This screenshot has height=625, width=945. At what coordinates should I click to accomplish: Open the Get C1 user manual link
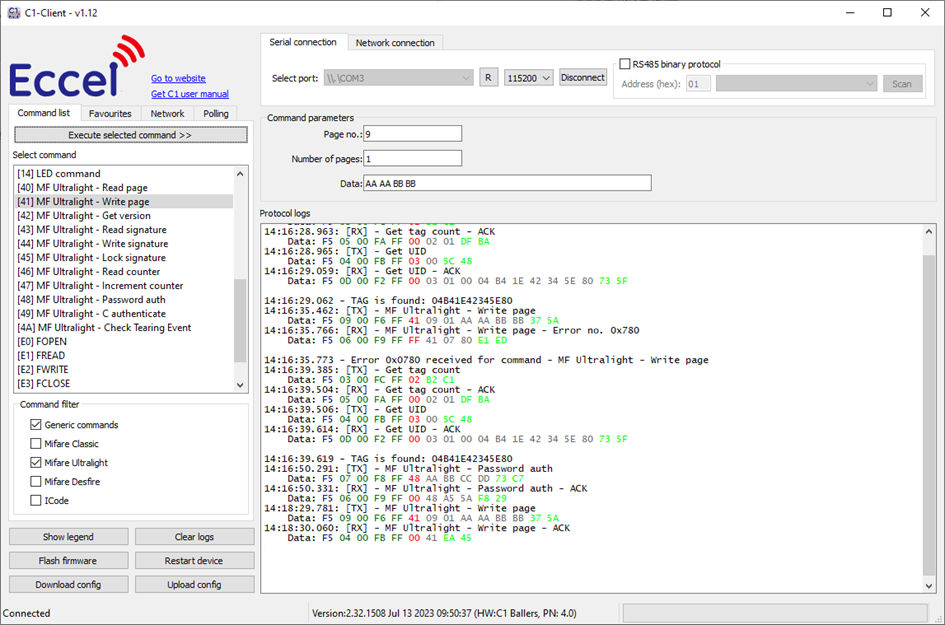tap(190, 94)
